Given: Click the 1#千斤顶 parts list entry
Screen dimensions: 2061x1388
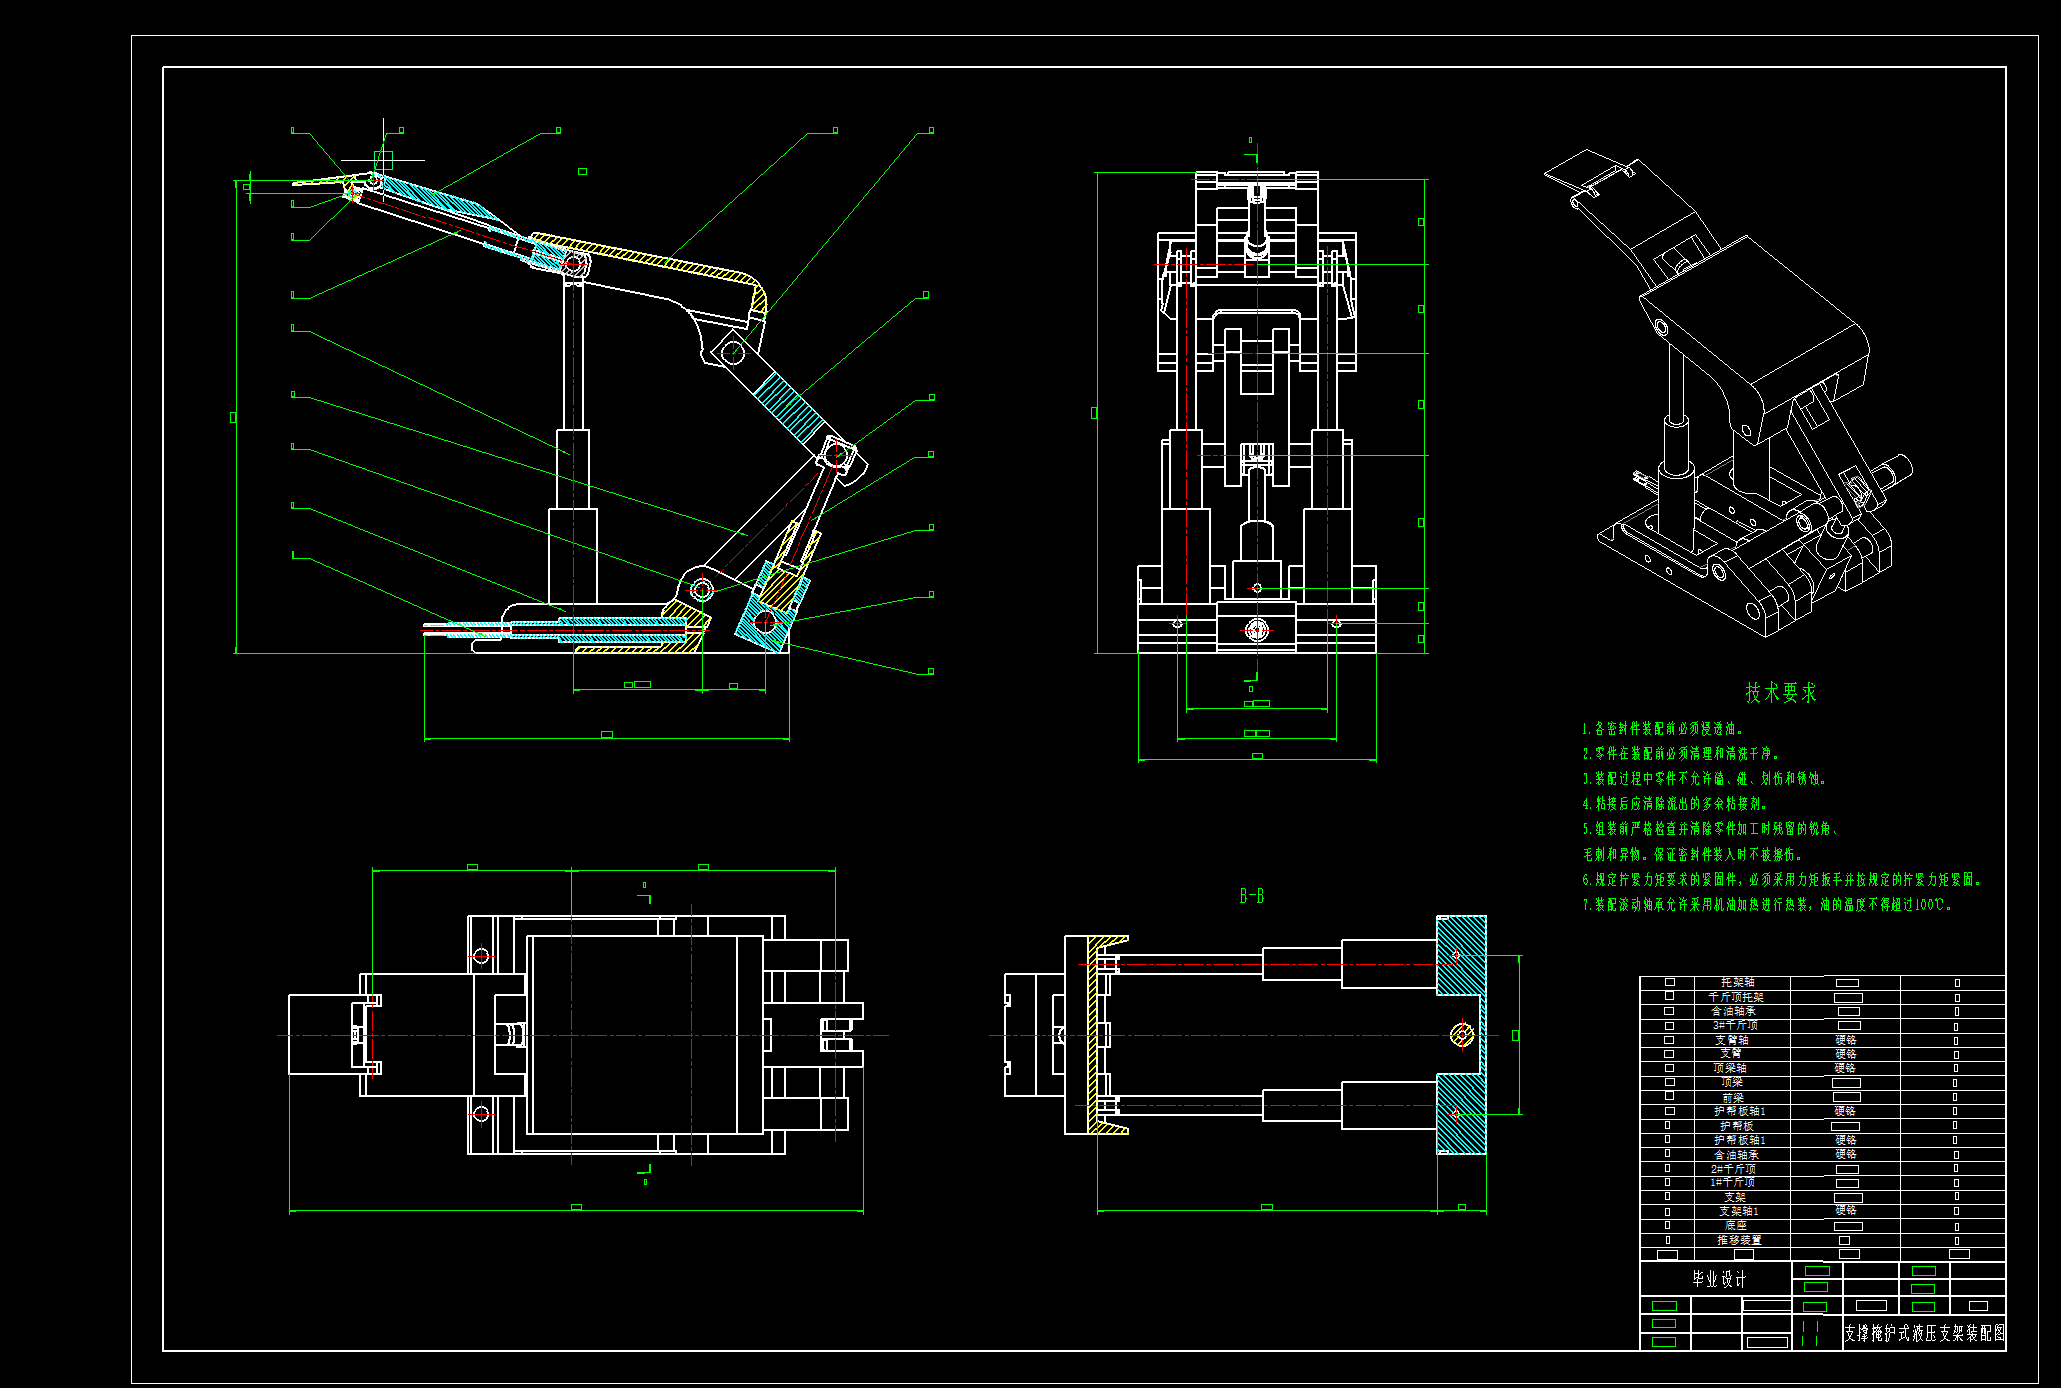Looking at the screenshot, I should [x=1733, y=1182].
